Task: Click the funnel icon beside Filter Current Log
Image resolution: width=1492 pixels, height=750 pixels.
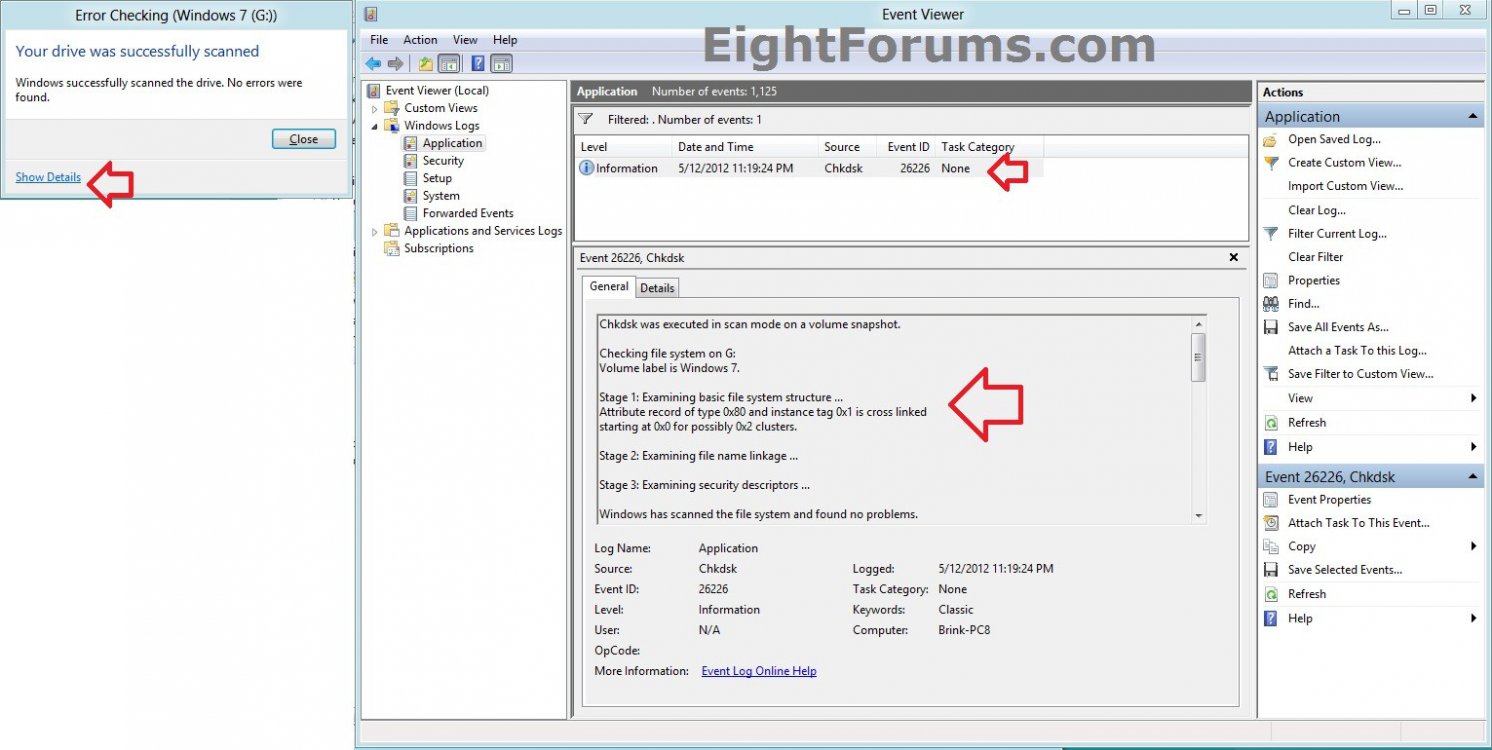Action: [x=1271, y=234]
